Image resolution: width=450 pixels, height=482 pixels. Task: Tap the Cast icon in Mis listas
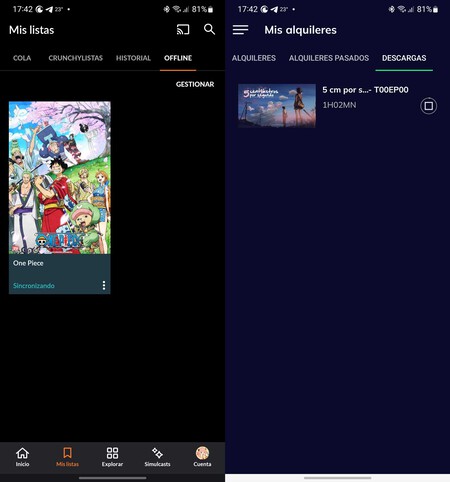point(183,30)
